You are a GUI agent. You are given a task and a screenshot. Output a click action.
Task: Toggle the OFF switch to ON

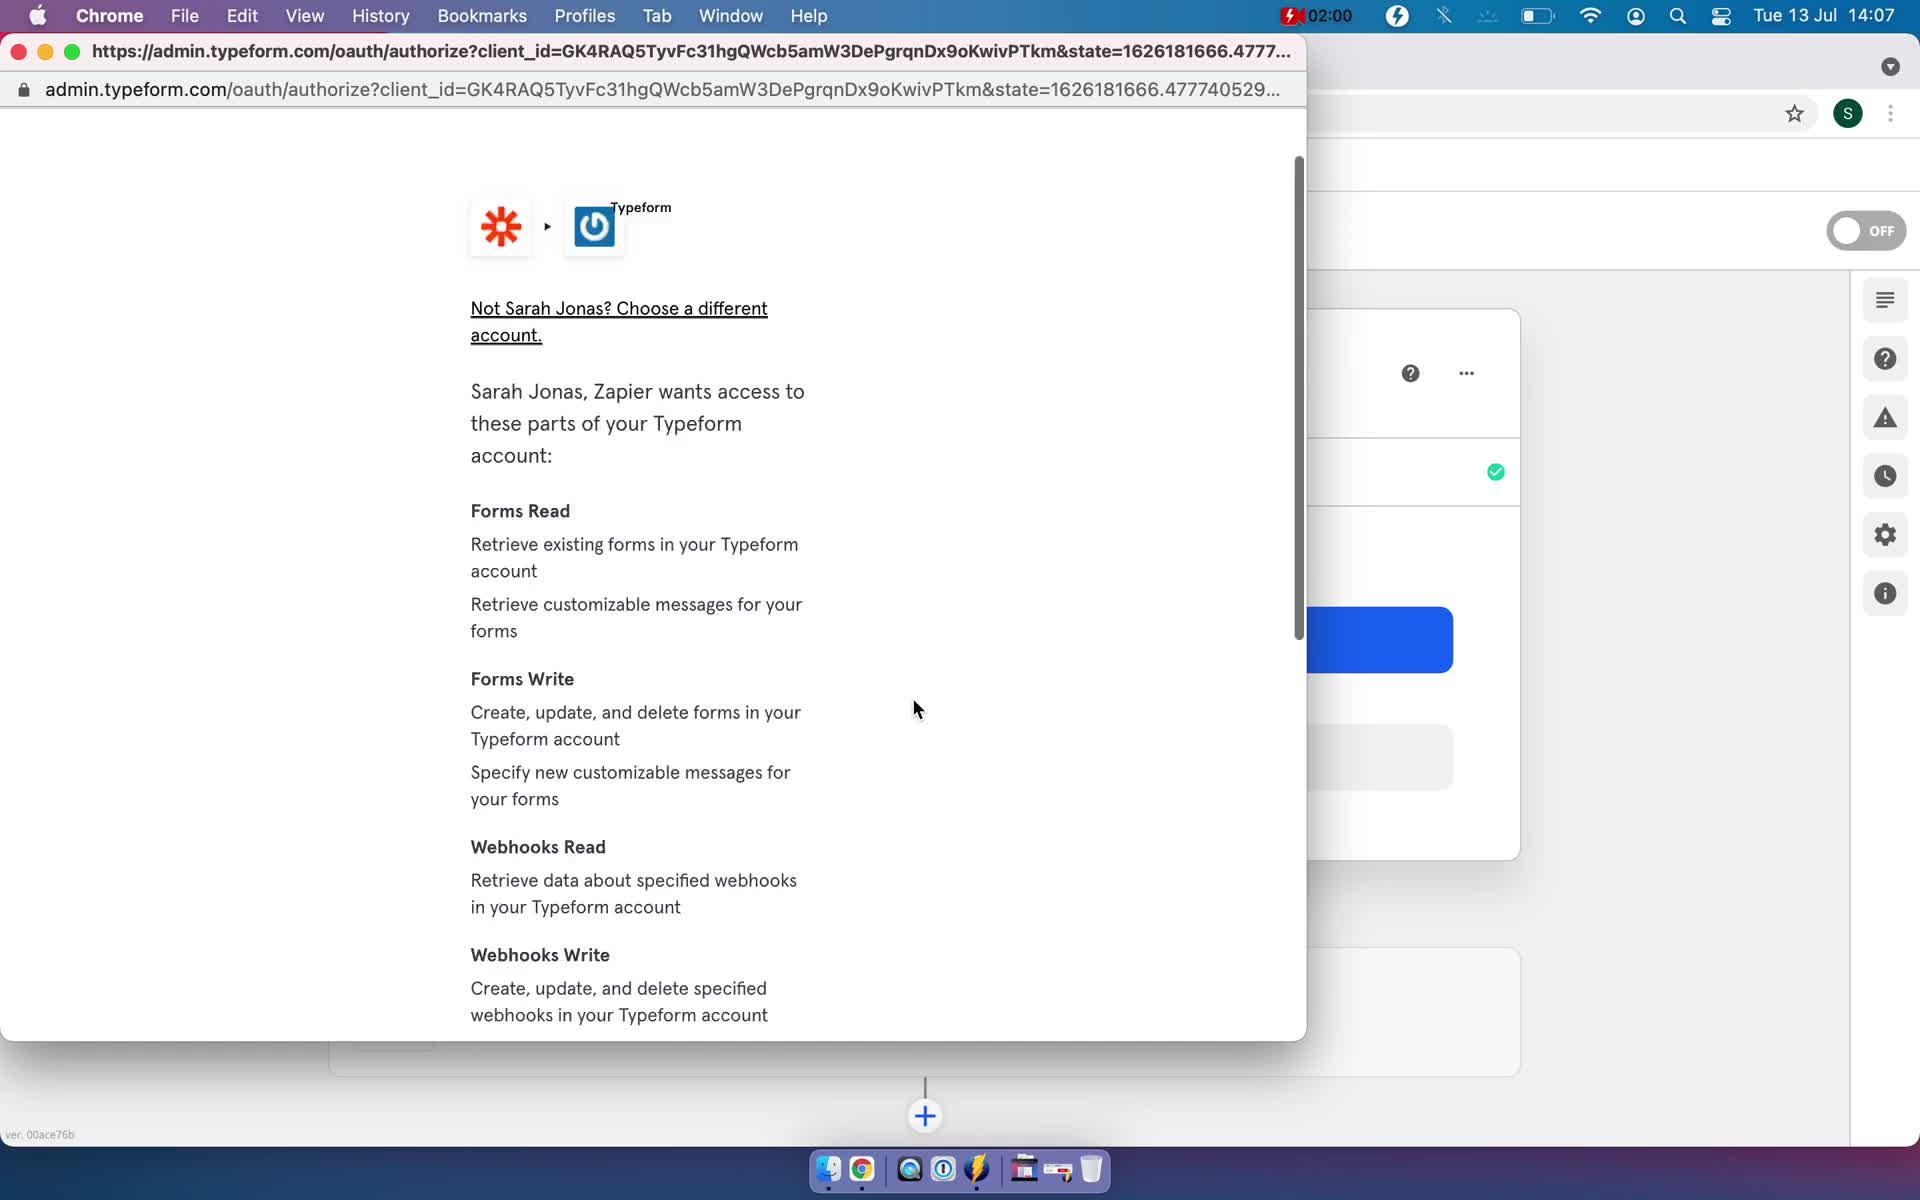[1865, 231]
